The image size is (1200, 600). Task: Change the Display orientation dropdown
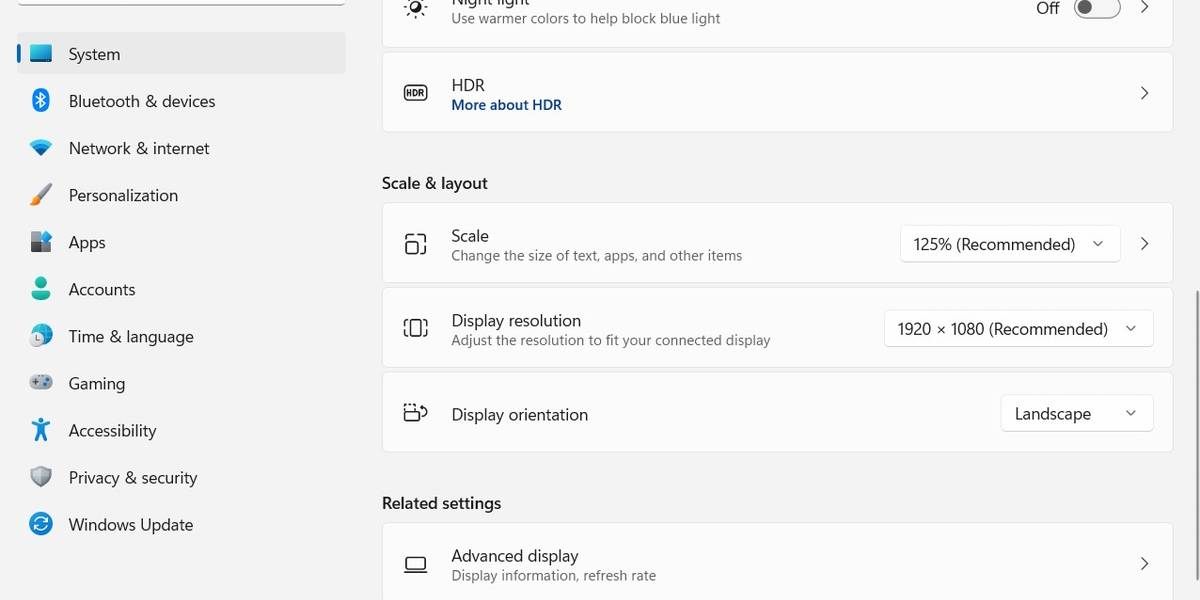pos(1076,414)
